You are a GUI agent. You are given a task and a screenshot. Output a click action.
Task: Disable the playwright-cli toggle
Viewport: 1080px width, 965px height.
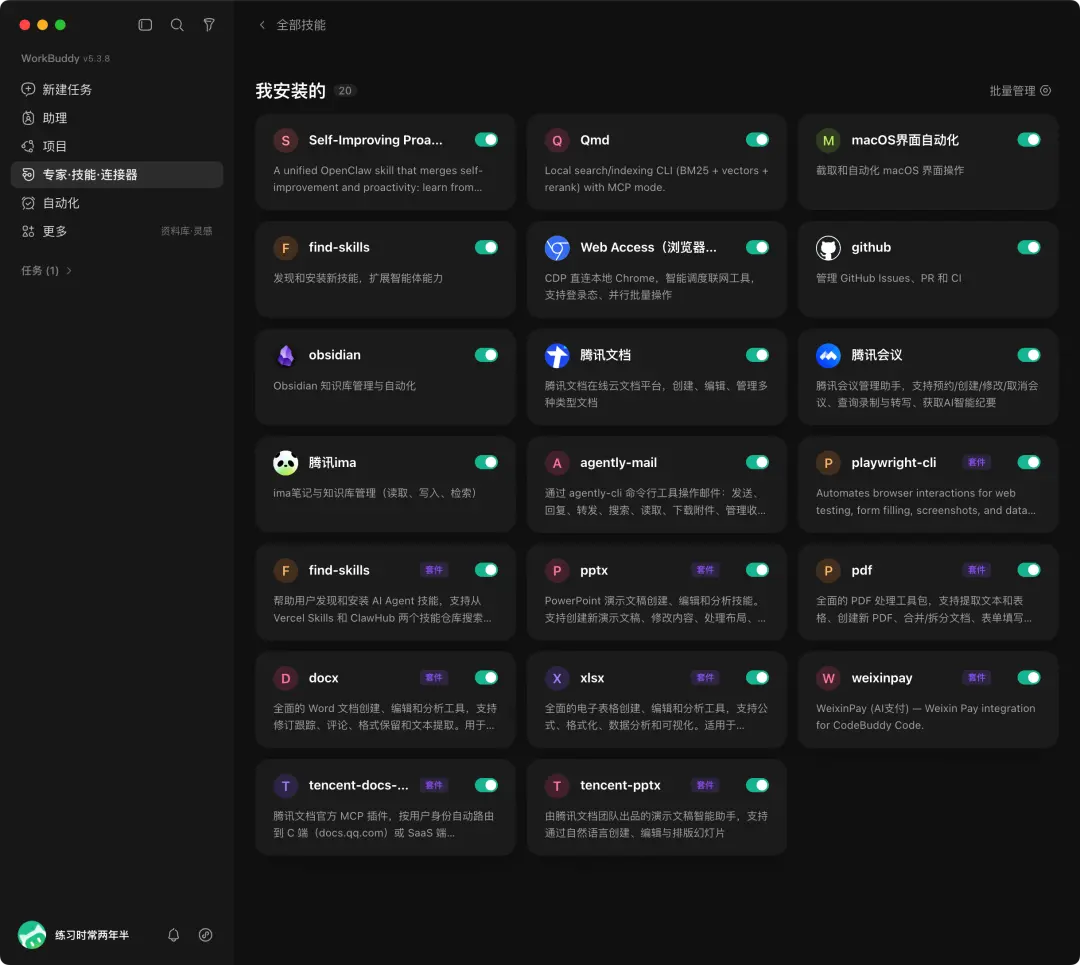click(1028, 462)
